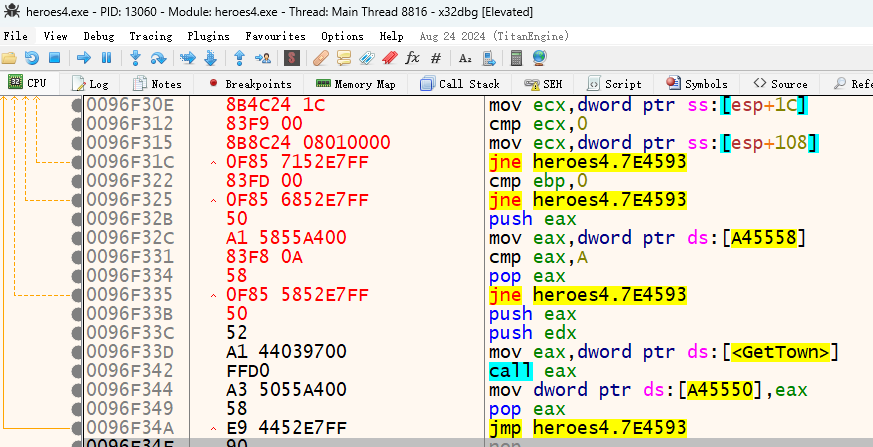This screenshot has width=873, height=447.
Task: Open the File menu
Action: click(16, 36)
